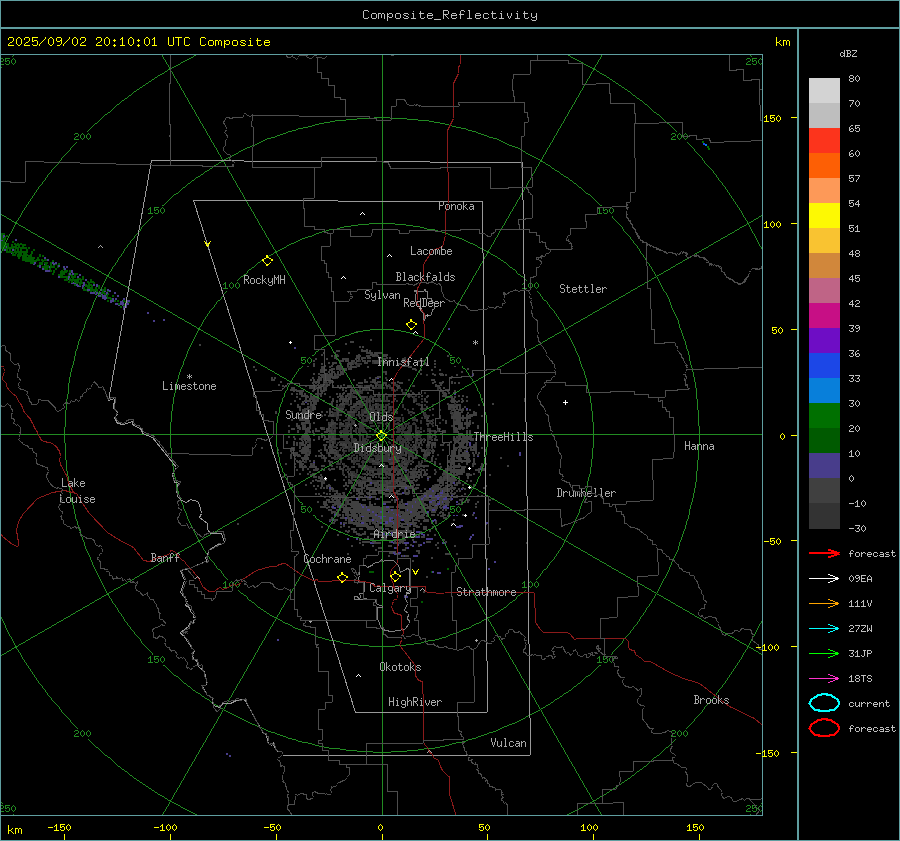The width and height of the screenshot is (900, 841).
Task: Click the Ponoka city label
Action: tap(456, 206)
